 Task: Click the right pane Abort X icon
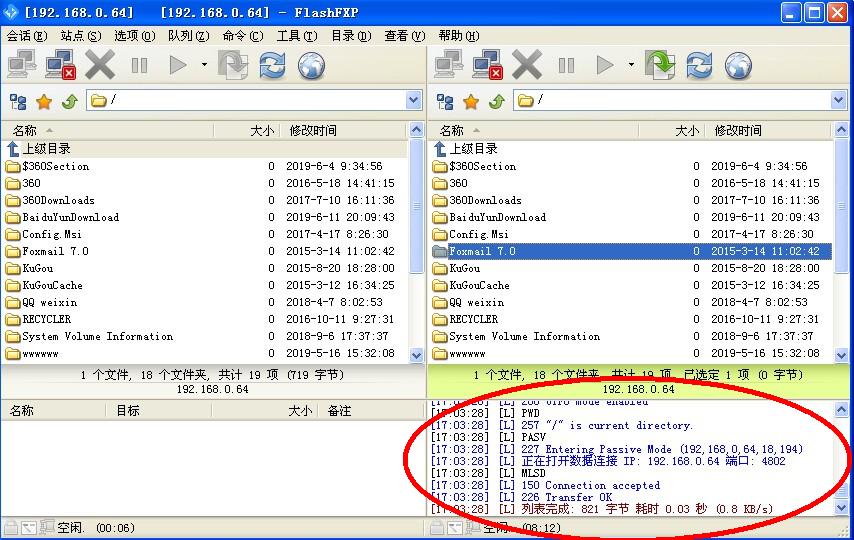(x=527, y=66)
